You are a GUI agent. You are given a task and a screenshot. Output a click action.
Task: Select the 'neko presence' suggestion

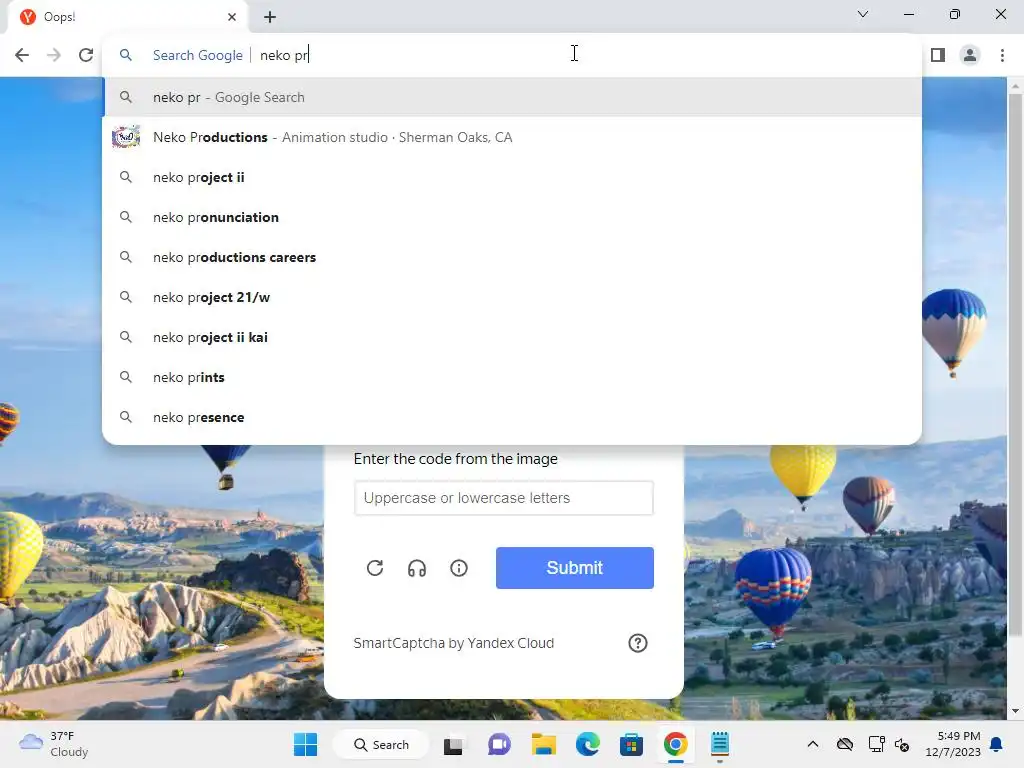pyautogui.click(x=512, y=417)
